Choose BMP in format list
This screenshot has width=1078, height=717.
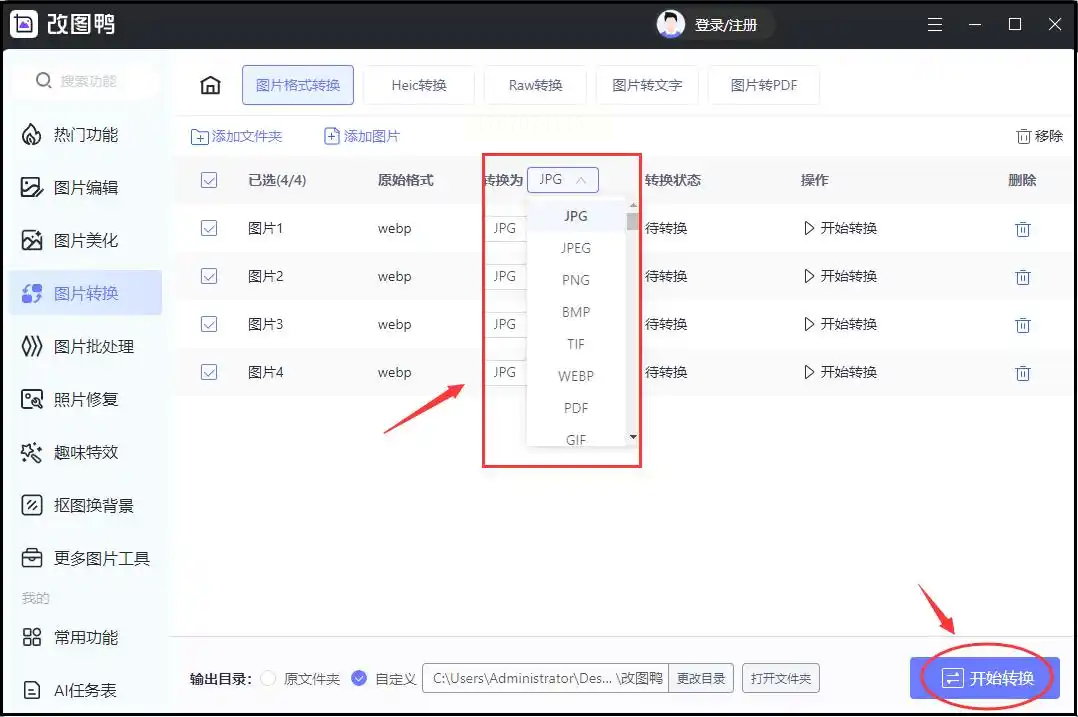coord(575,312)
